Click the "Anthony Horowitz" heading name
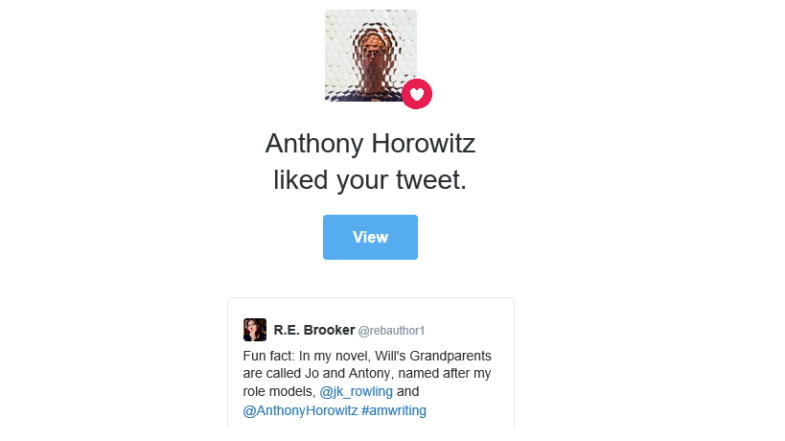785x441 pixels. coord(370,144)
